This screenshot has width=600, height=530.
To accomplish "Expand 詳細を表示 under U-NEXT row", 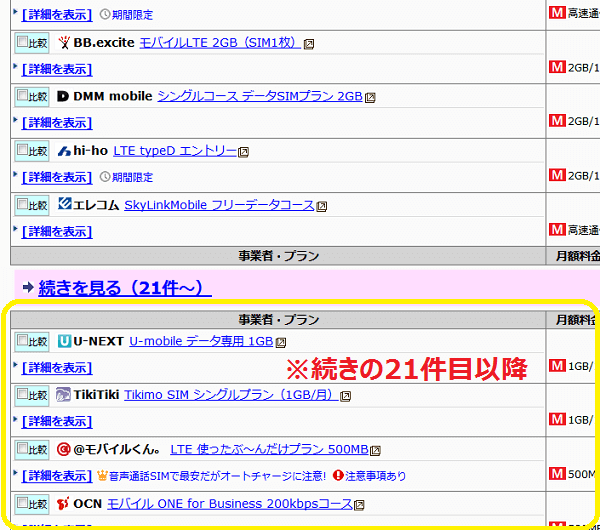I will (x=57, y=368).
